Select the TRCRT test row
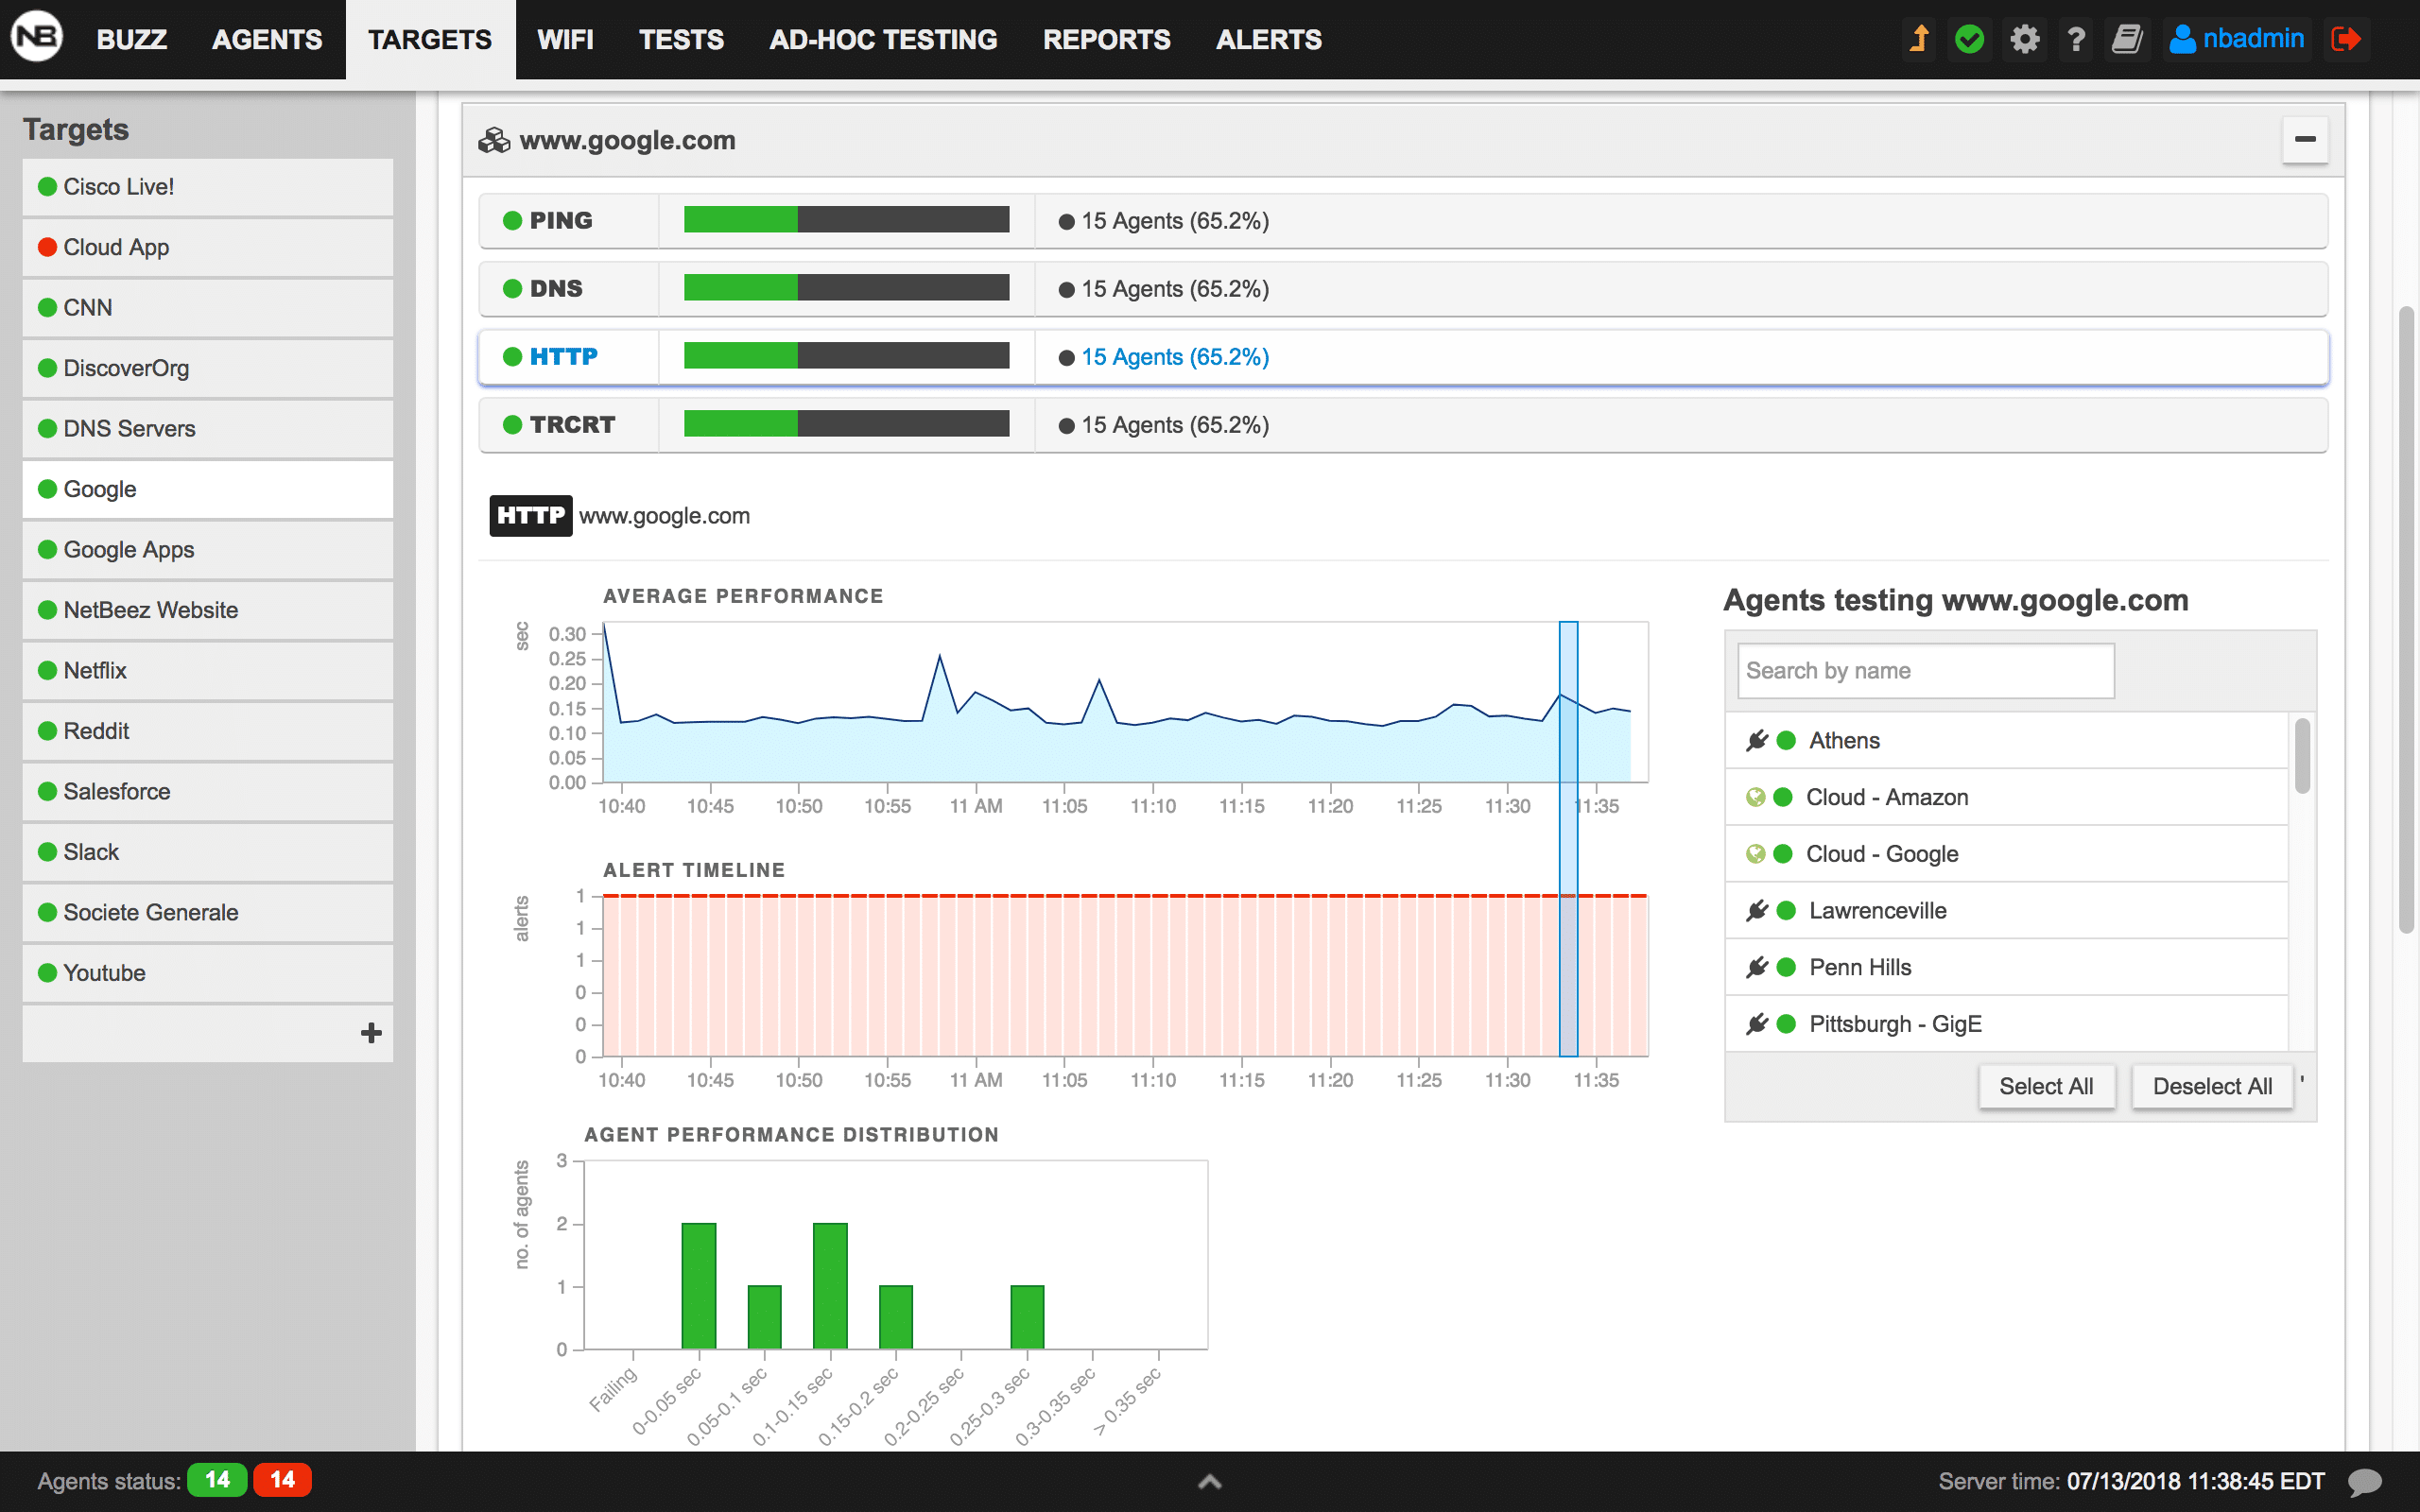 (1403, 425)
